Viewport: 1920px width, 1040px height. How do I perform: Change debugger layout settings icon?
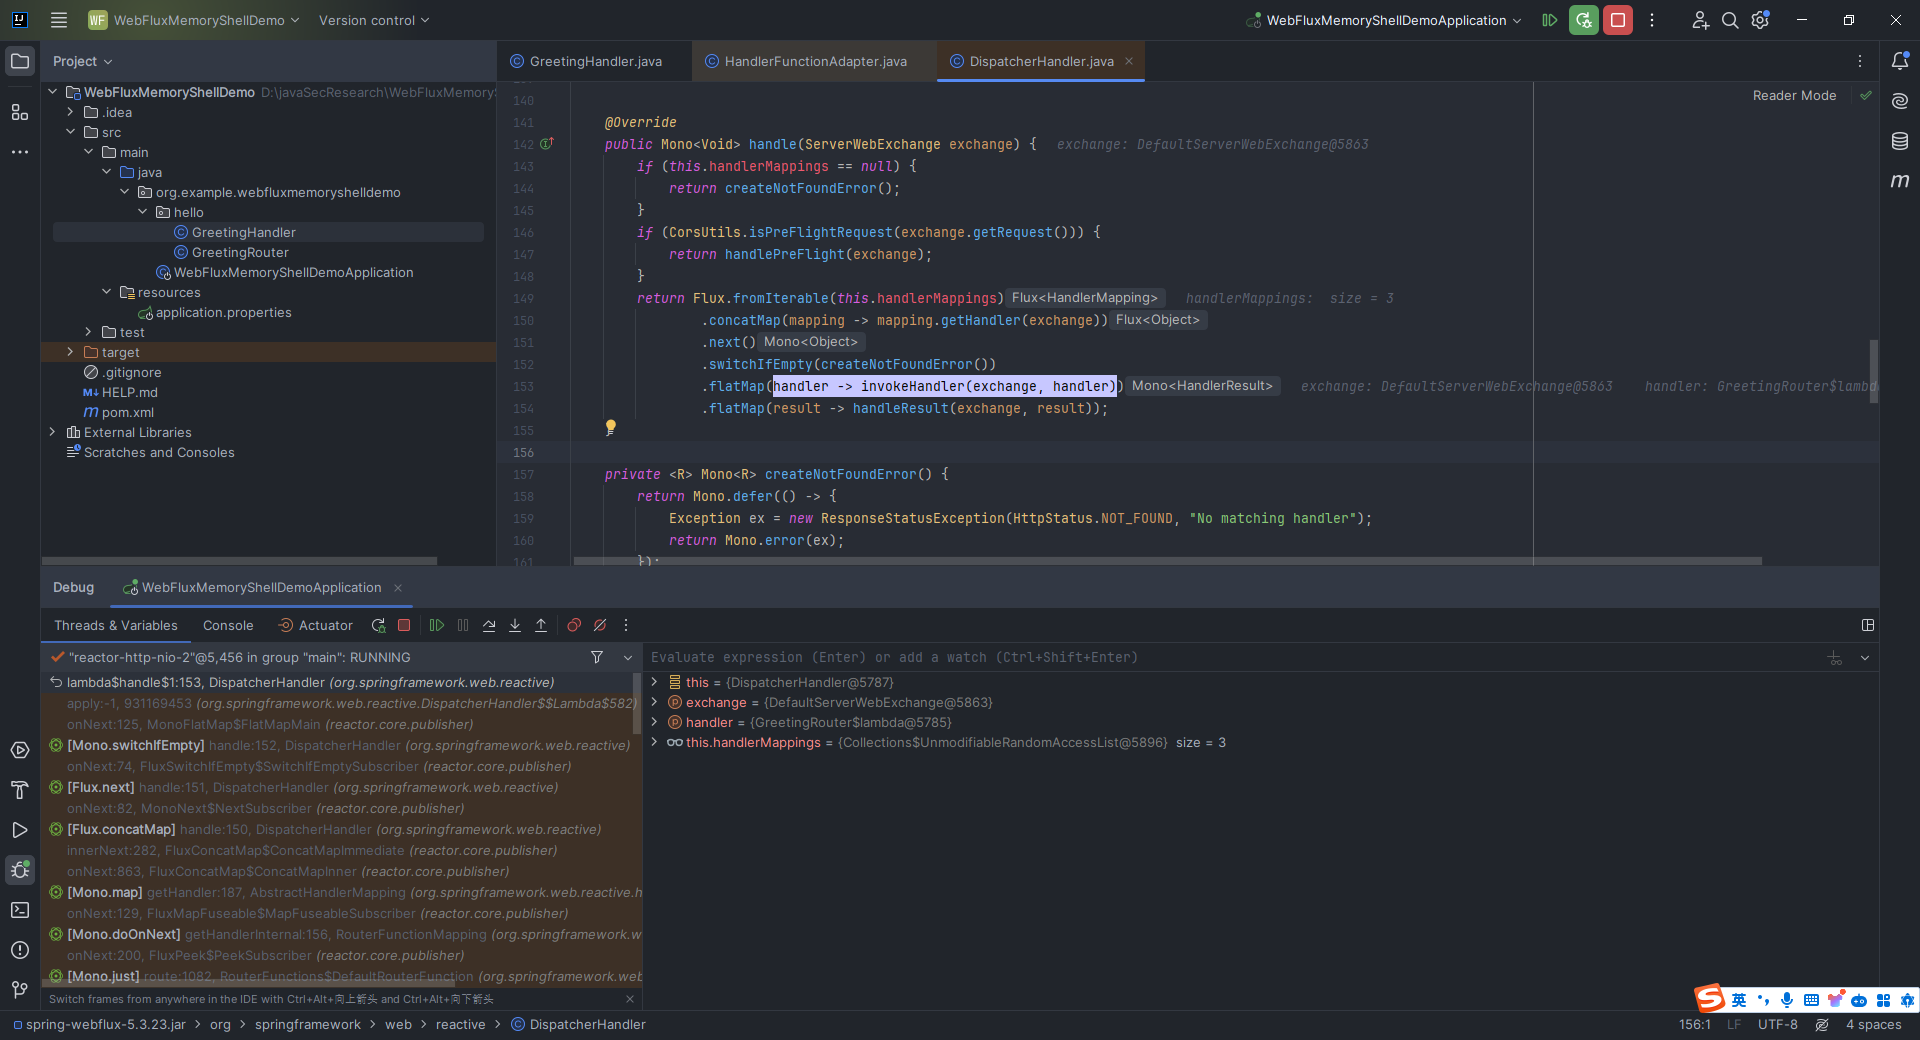[1868, 625]
